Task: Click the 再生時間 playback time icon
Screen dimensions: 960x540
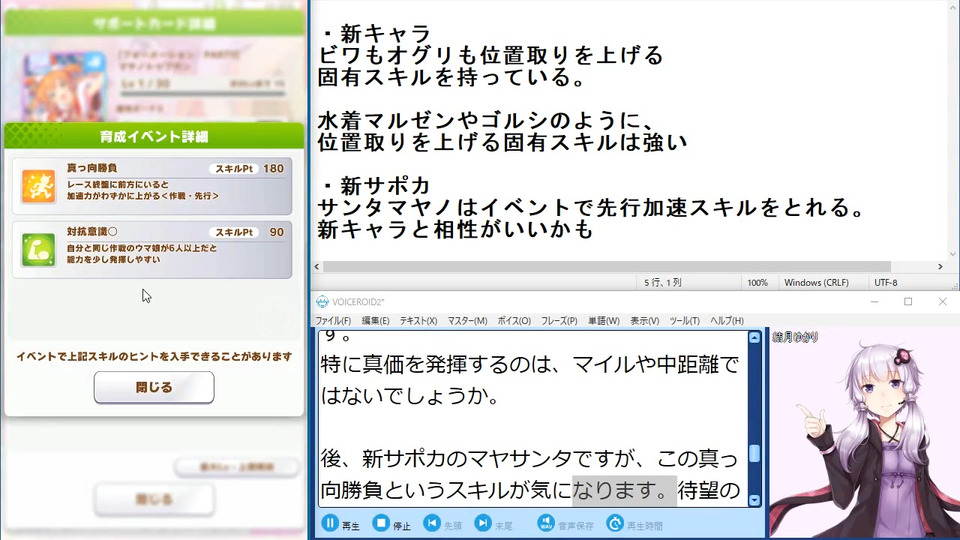Action: [x=615, y=523]
